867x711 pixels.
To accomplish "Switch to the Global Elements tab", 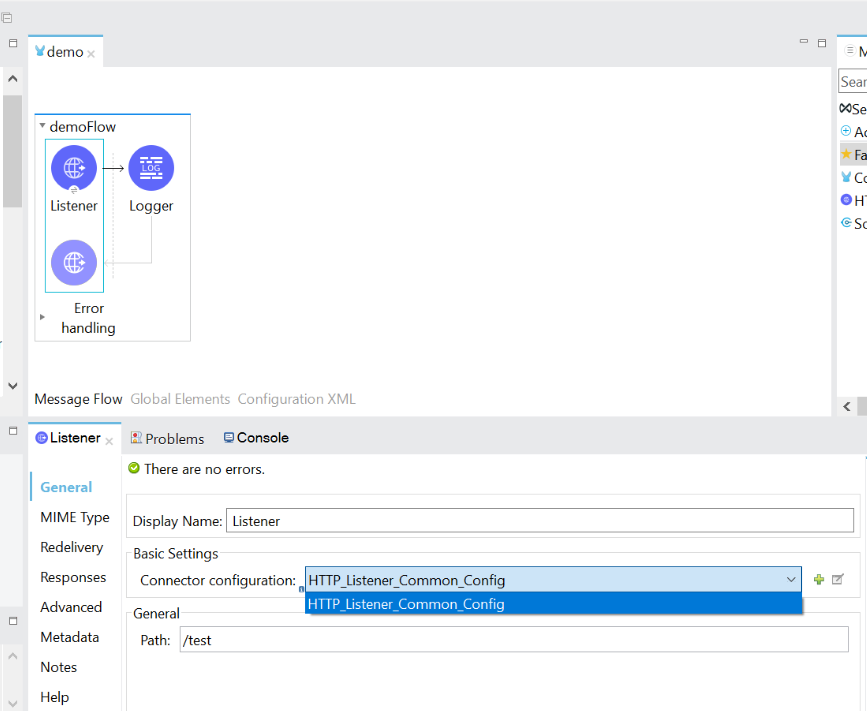I will (180, 399).
